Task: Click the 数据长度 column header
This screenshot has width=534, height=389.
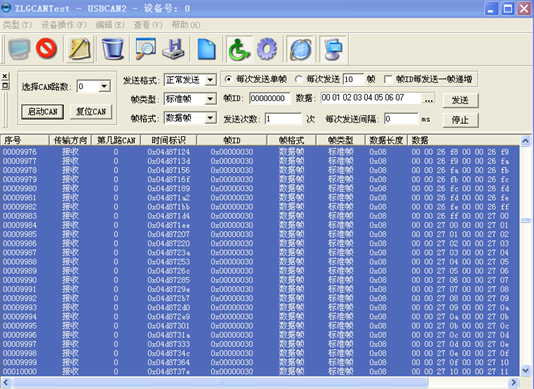Action: [386, 140]
